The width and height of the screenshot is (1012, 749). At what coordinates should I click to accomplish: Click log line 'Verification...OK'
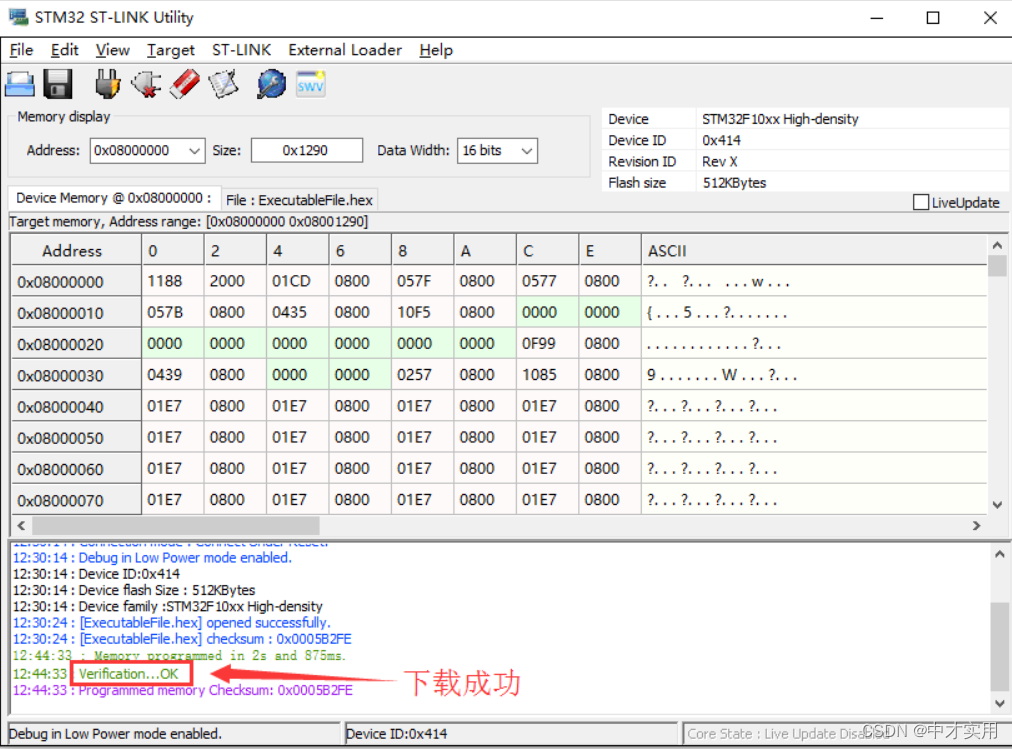[x=128, y=674]
